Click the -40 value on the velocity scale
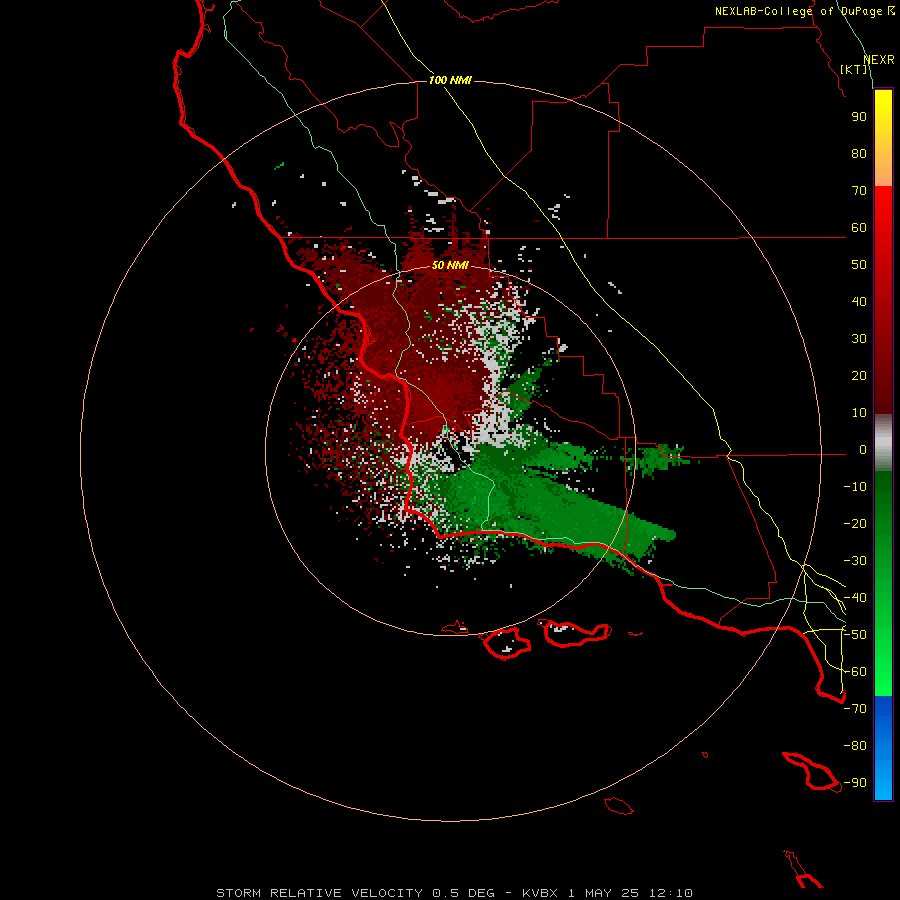 click(855, 598)
